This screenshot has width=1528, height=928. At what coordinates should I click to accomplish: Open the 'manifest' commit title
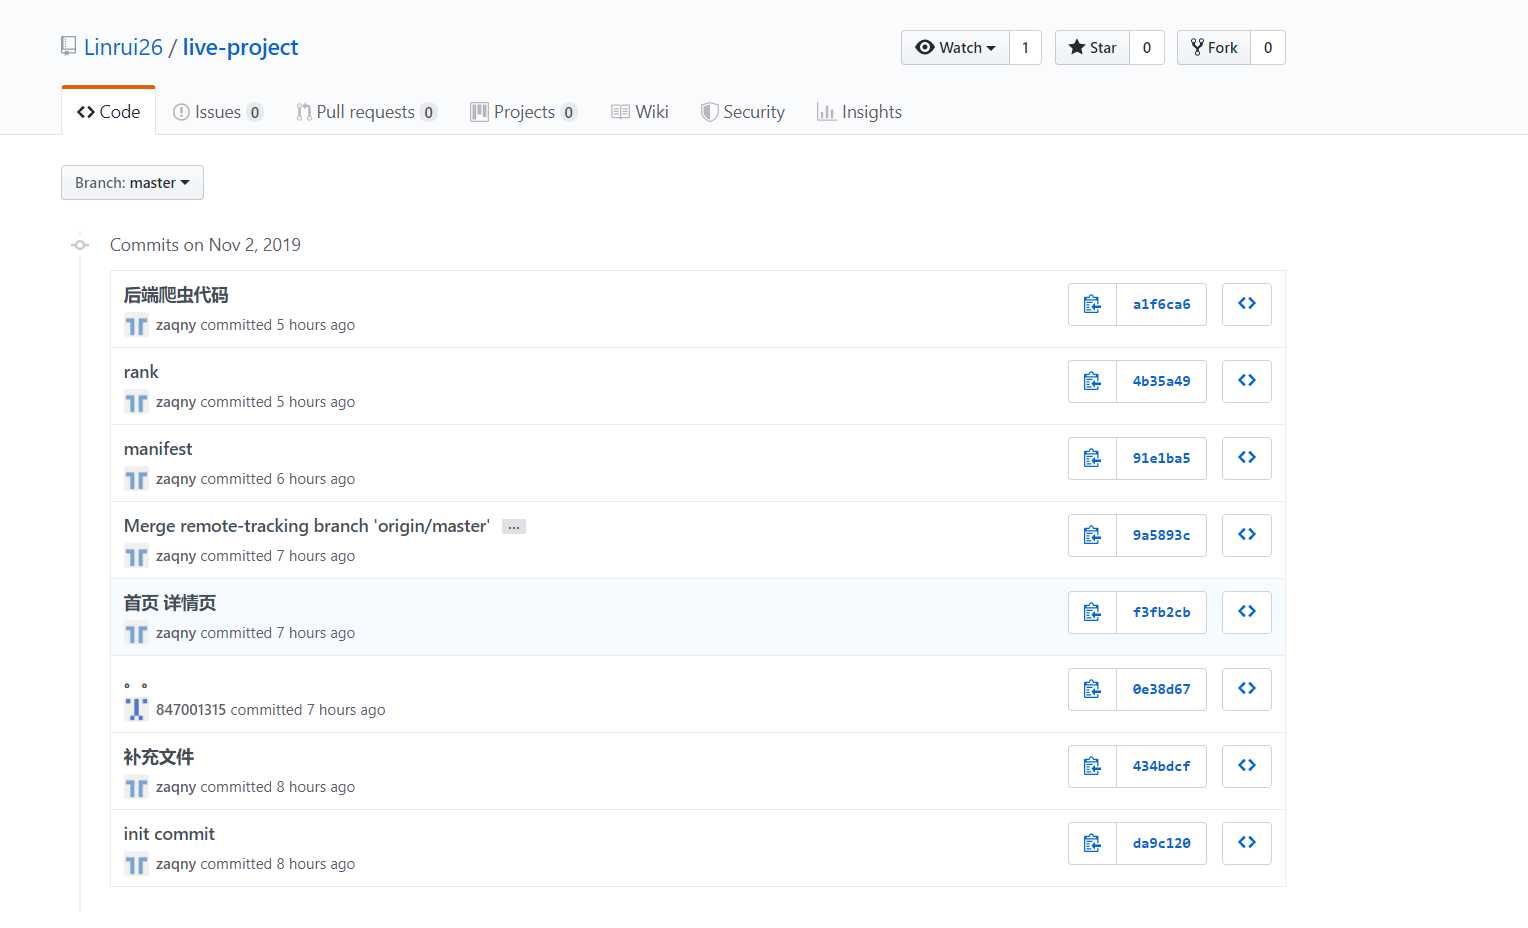tap(158, 449)
